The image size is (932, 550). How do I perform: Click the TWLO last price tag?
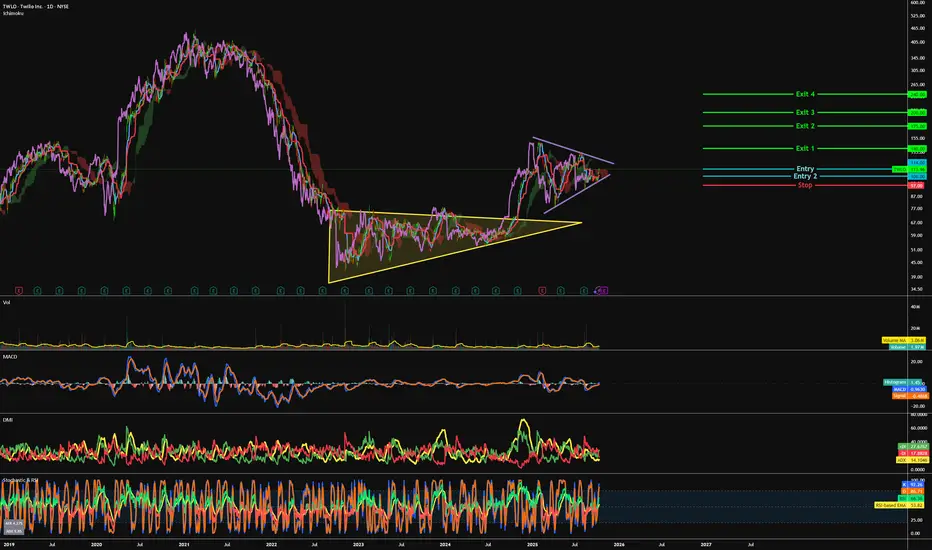pyautogui.click(x=909, y=169)
